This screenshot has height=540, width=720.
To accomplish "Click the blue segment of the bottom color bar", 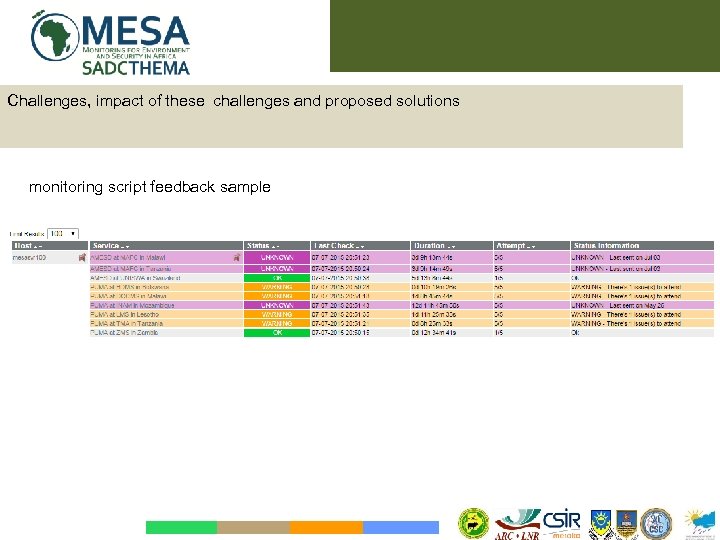I will click(x=401, y=527).
